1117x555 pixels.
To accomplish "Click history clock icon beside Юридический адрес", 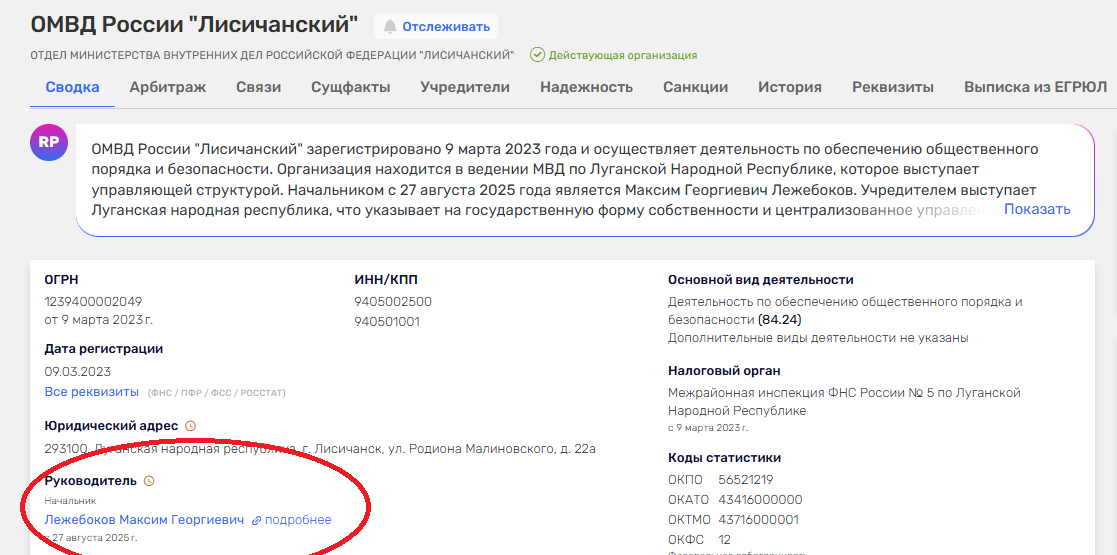I will click(191, 426).
